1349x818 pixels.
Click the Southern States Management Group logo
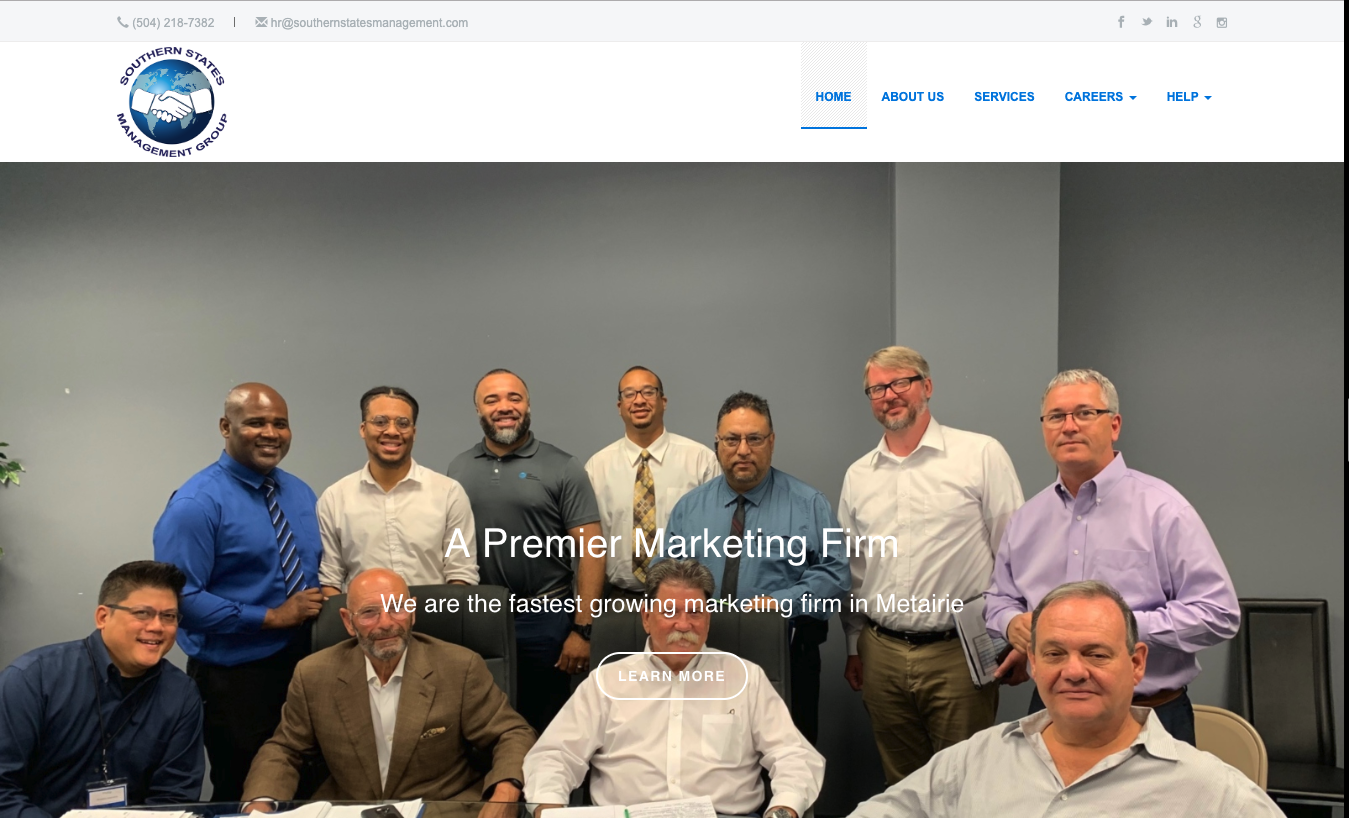tap(172, 102)
